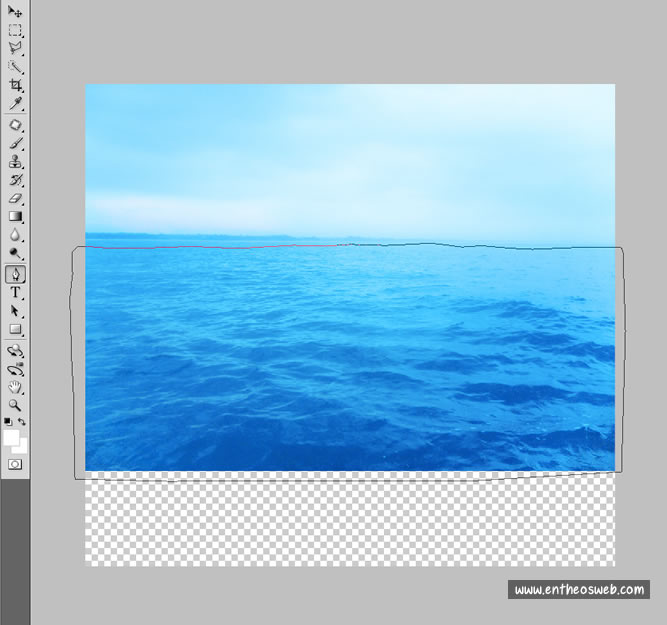The image size is (667, 625).
Task: Toggle Quick Mask mode
Action: pyautogui.click(x=15, y=465)
